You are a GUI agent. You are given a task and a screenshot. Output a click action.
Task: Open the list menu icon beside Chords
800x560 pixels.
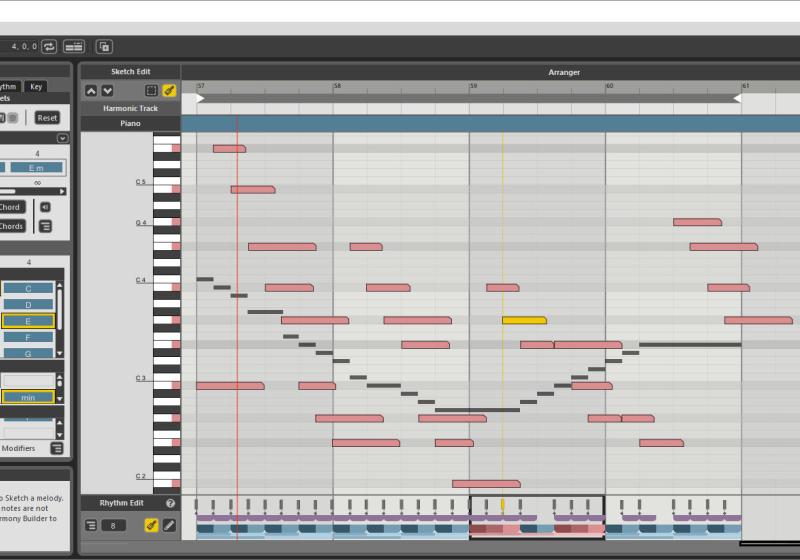[45, 226]
